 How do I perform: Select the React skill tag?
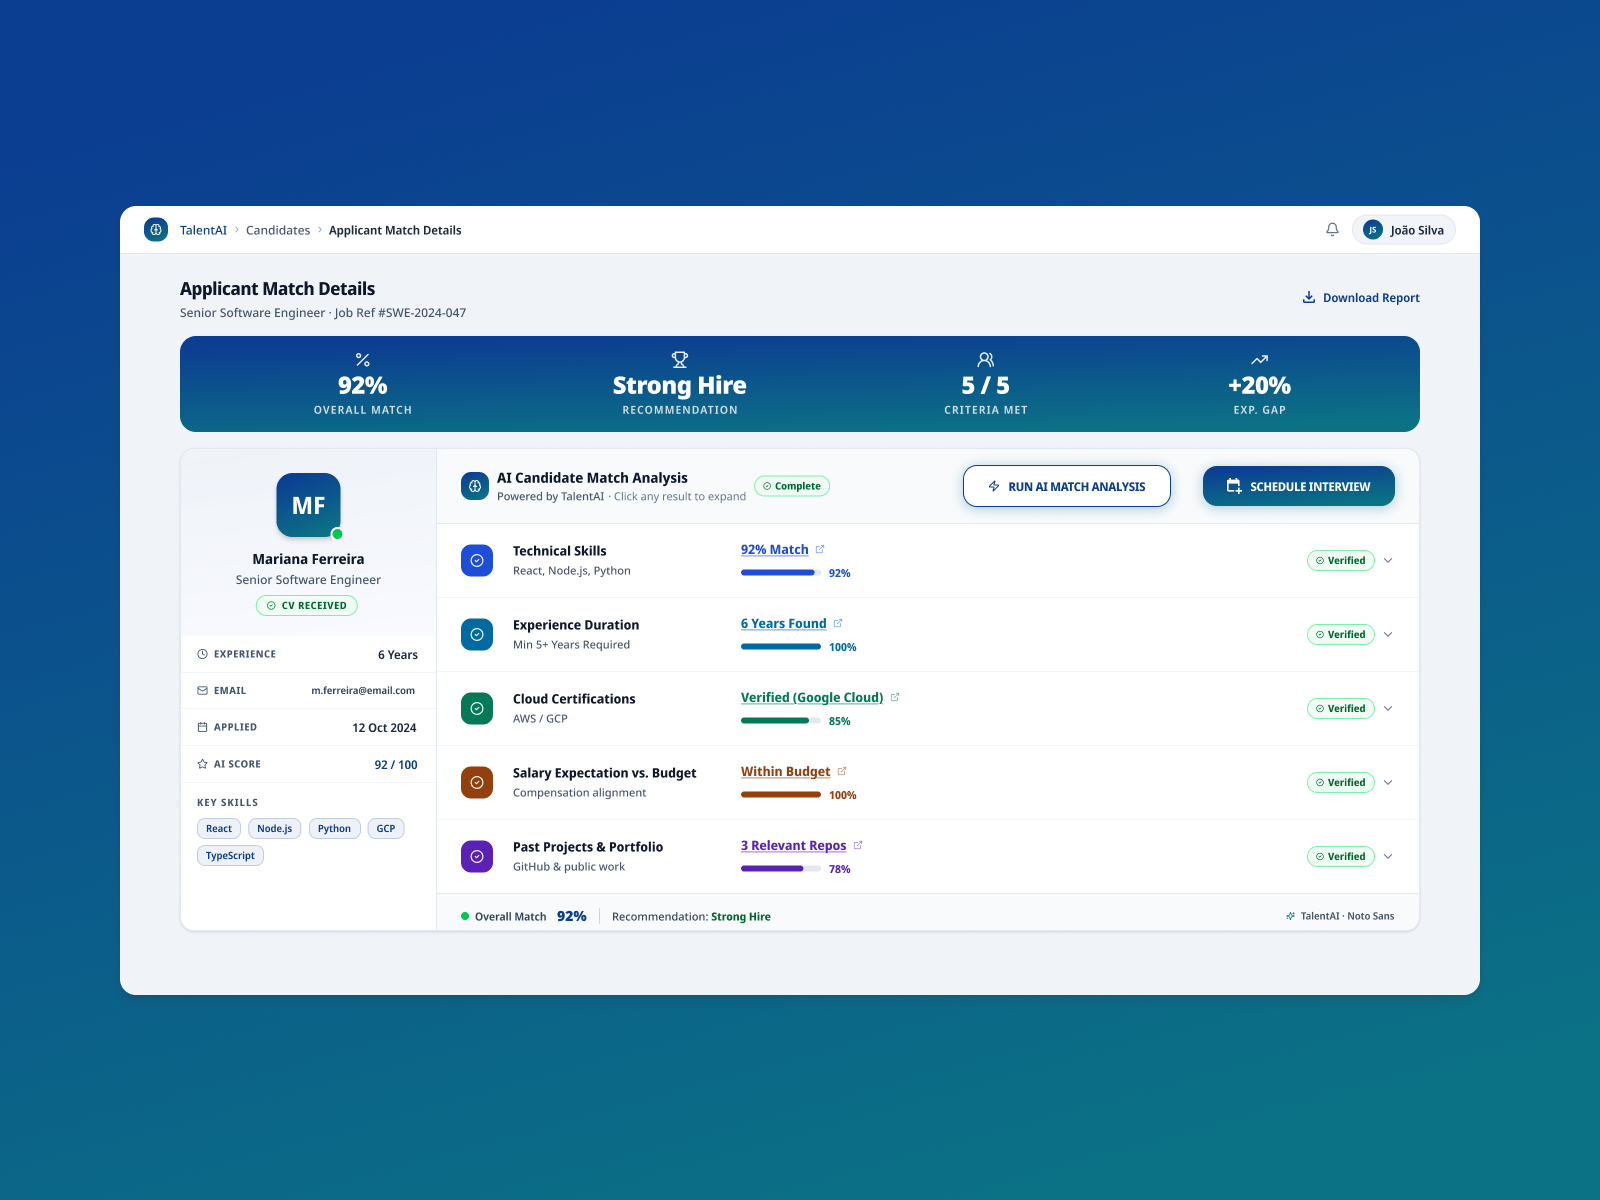219,829
